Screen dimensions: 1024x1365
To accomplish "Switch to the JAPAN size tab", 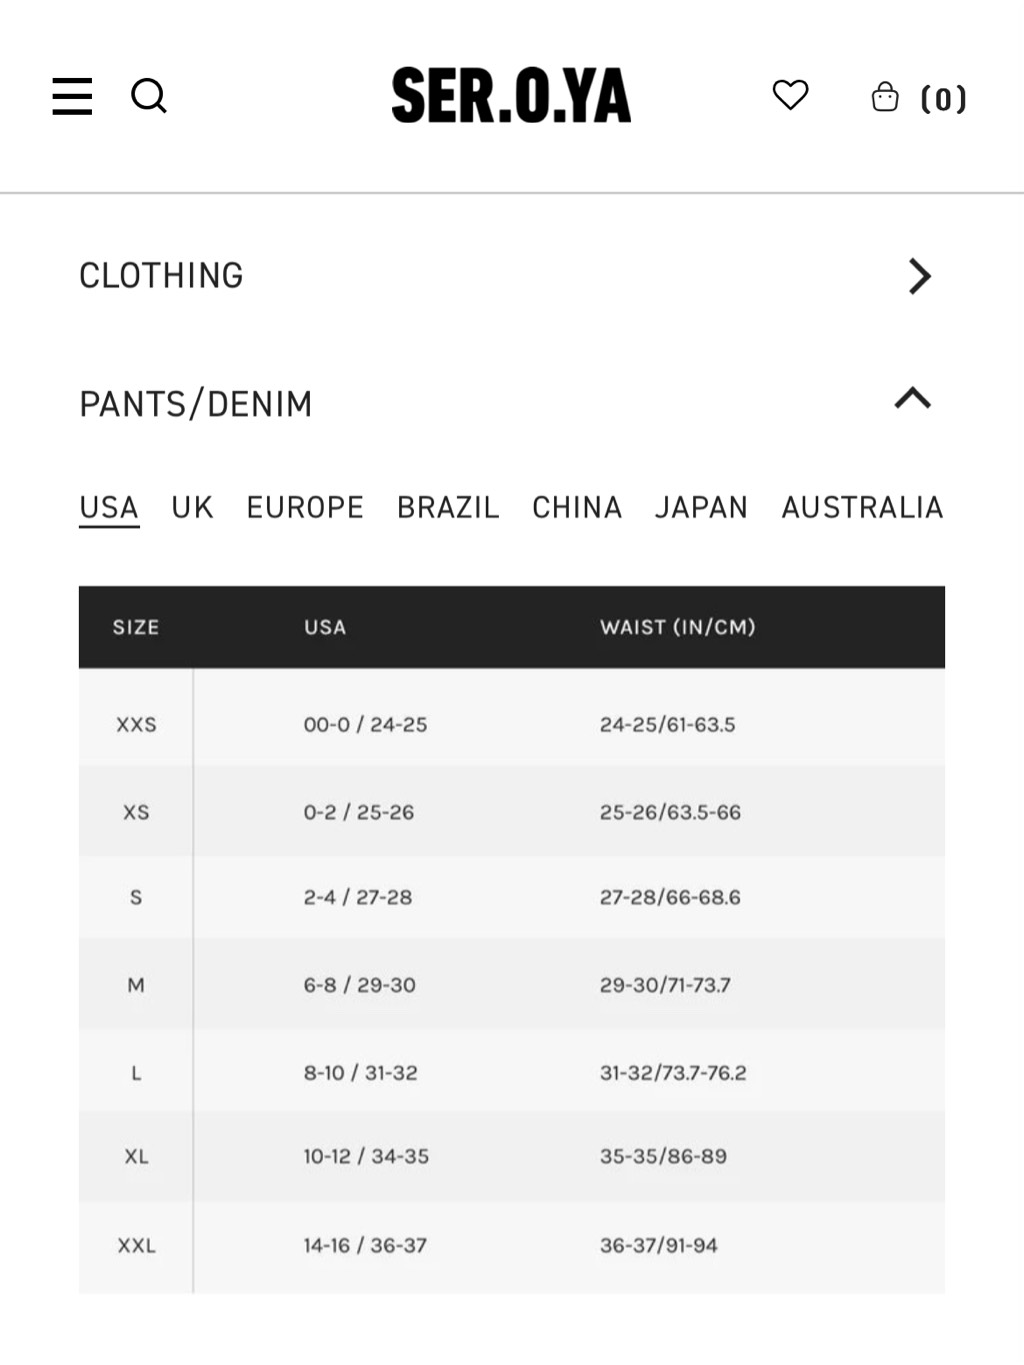I will (x=701, y=508).
